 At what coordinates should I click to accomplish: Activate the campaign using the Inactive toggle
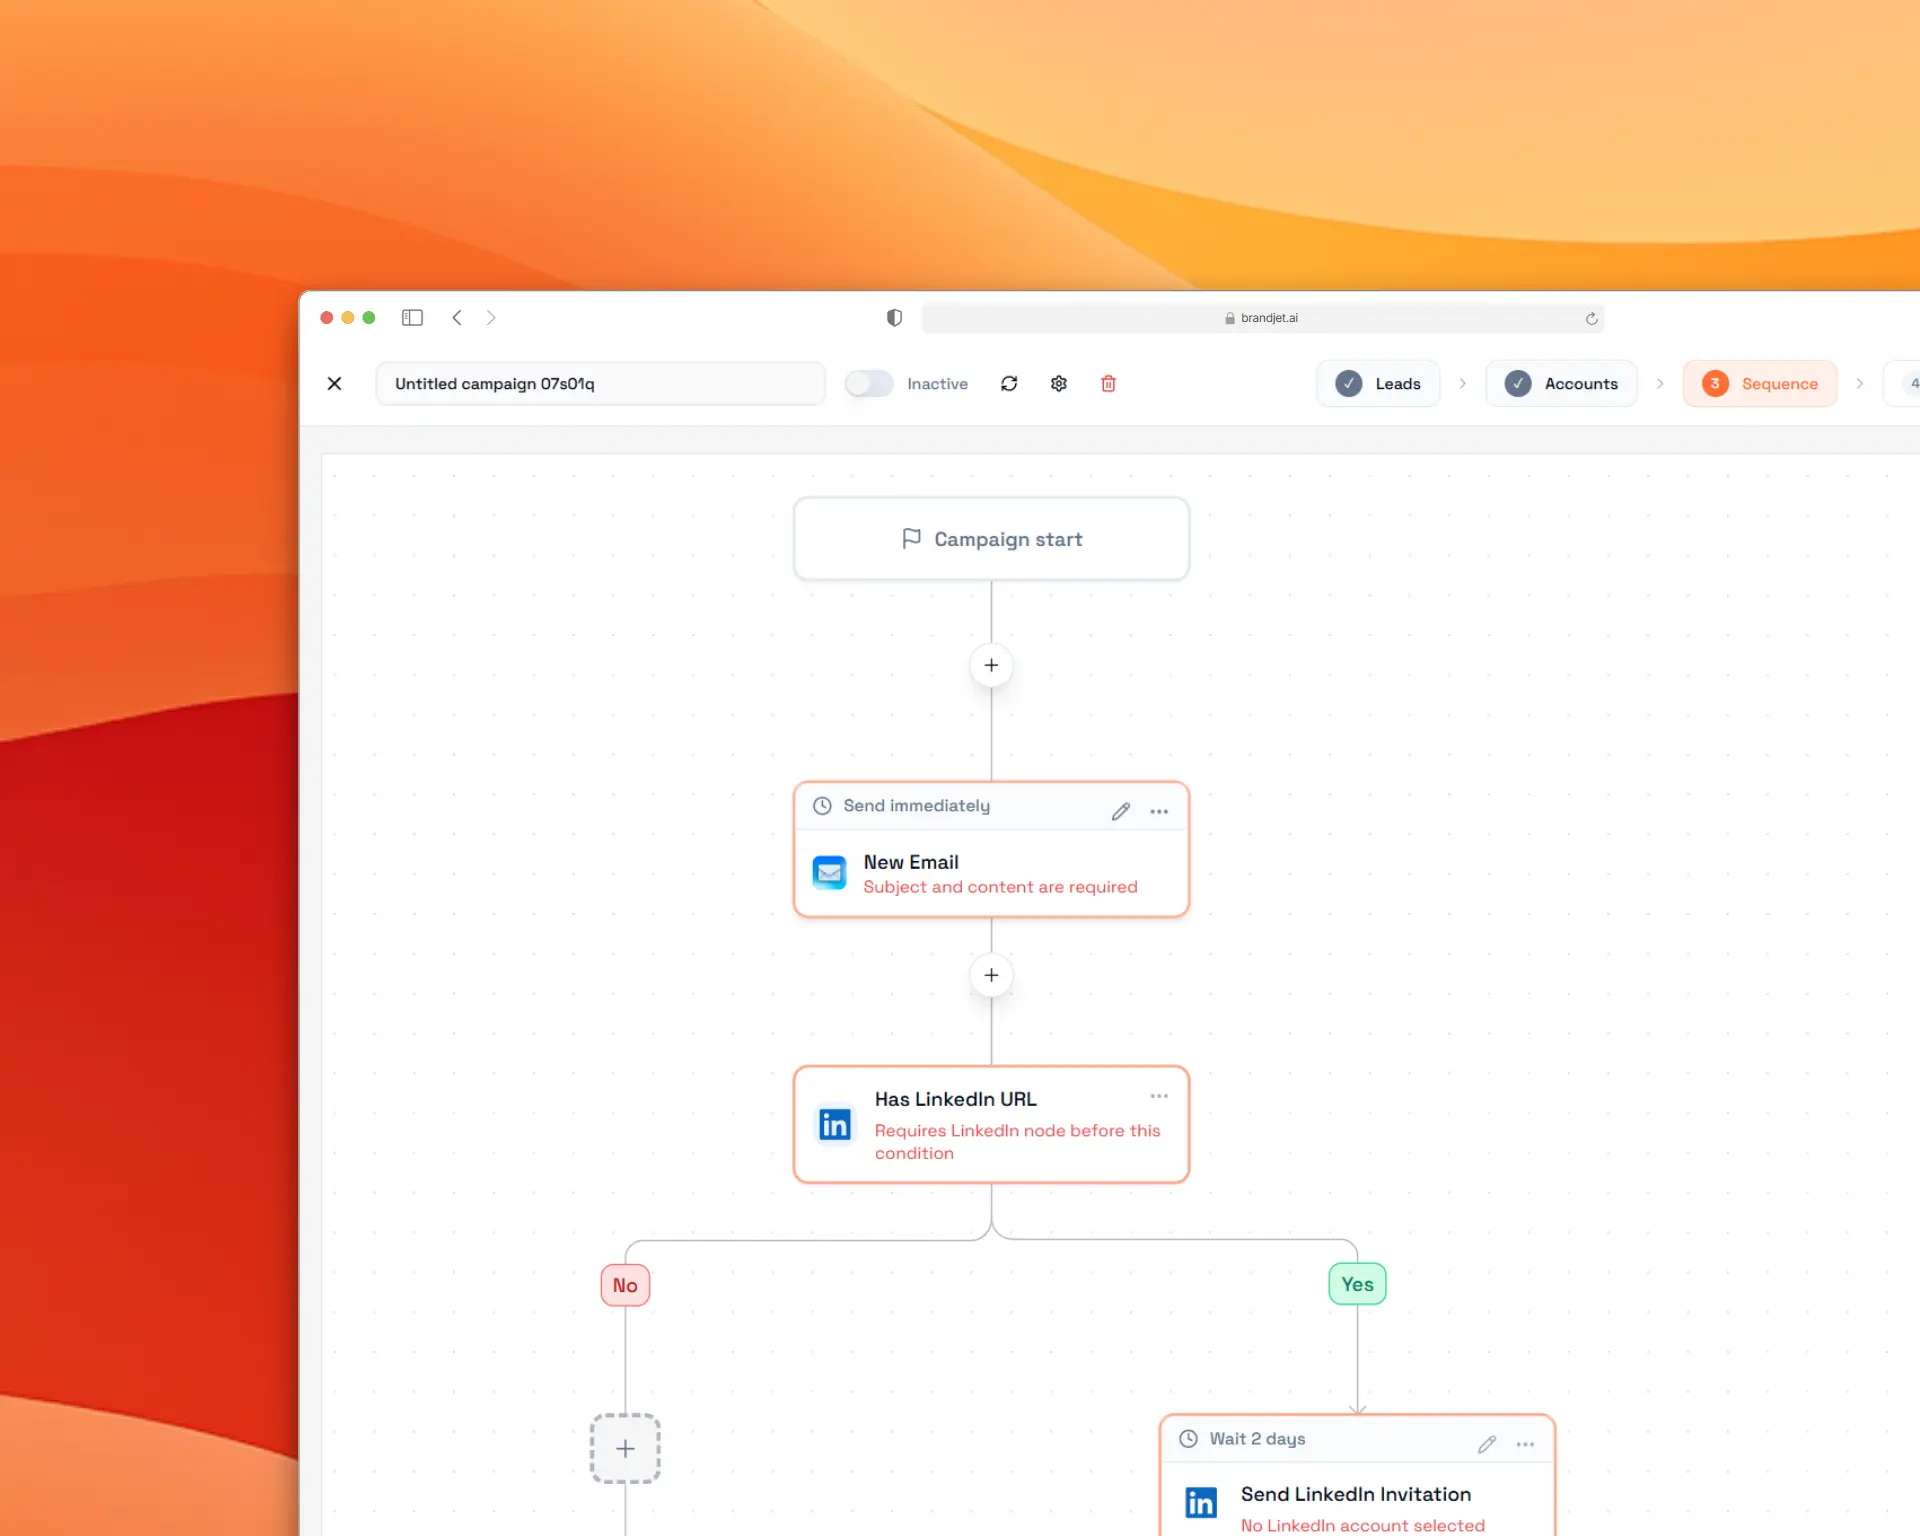coord(868,383)
